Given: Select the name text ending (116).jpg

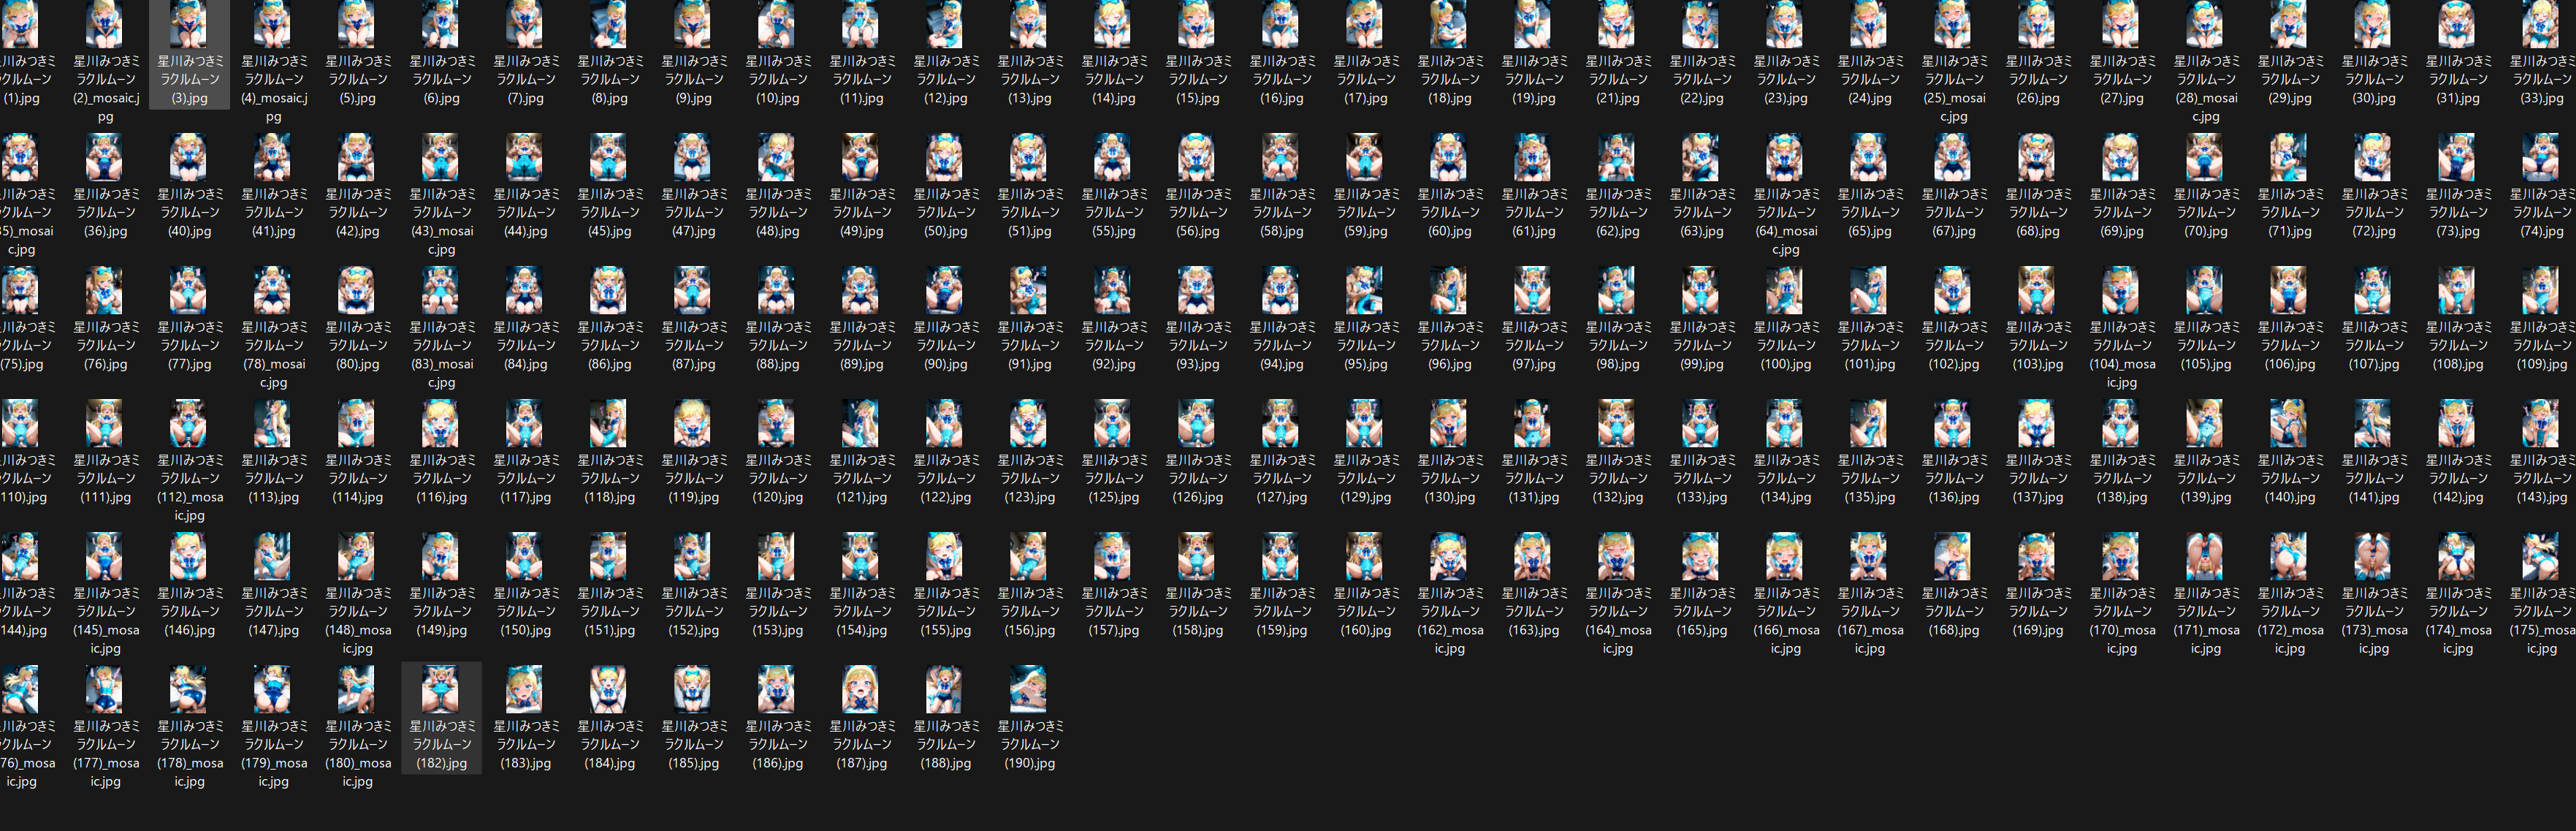Looking at the screenshot, I should (x=441, y=479).
